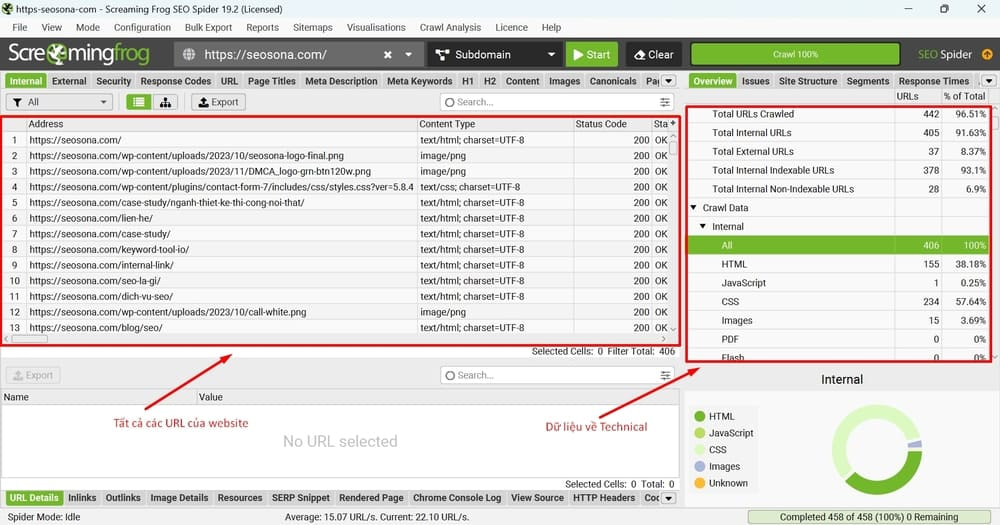Click the orange arrow icon next to SEO Spider
1000x525 pixels.
click(x=987, y=54)
